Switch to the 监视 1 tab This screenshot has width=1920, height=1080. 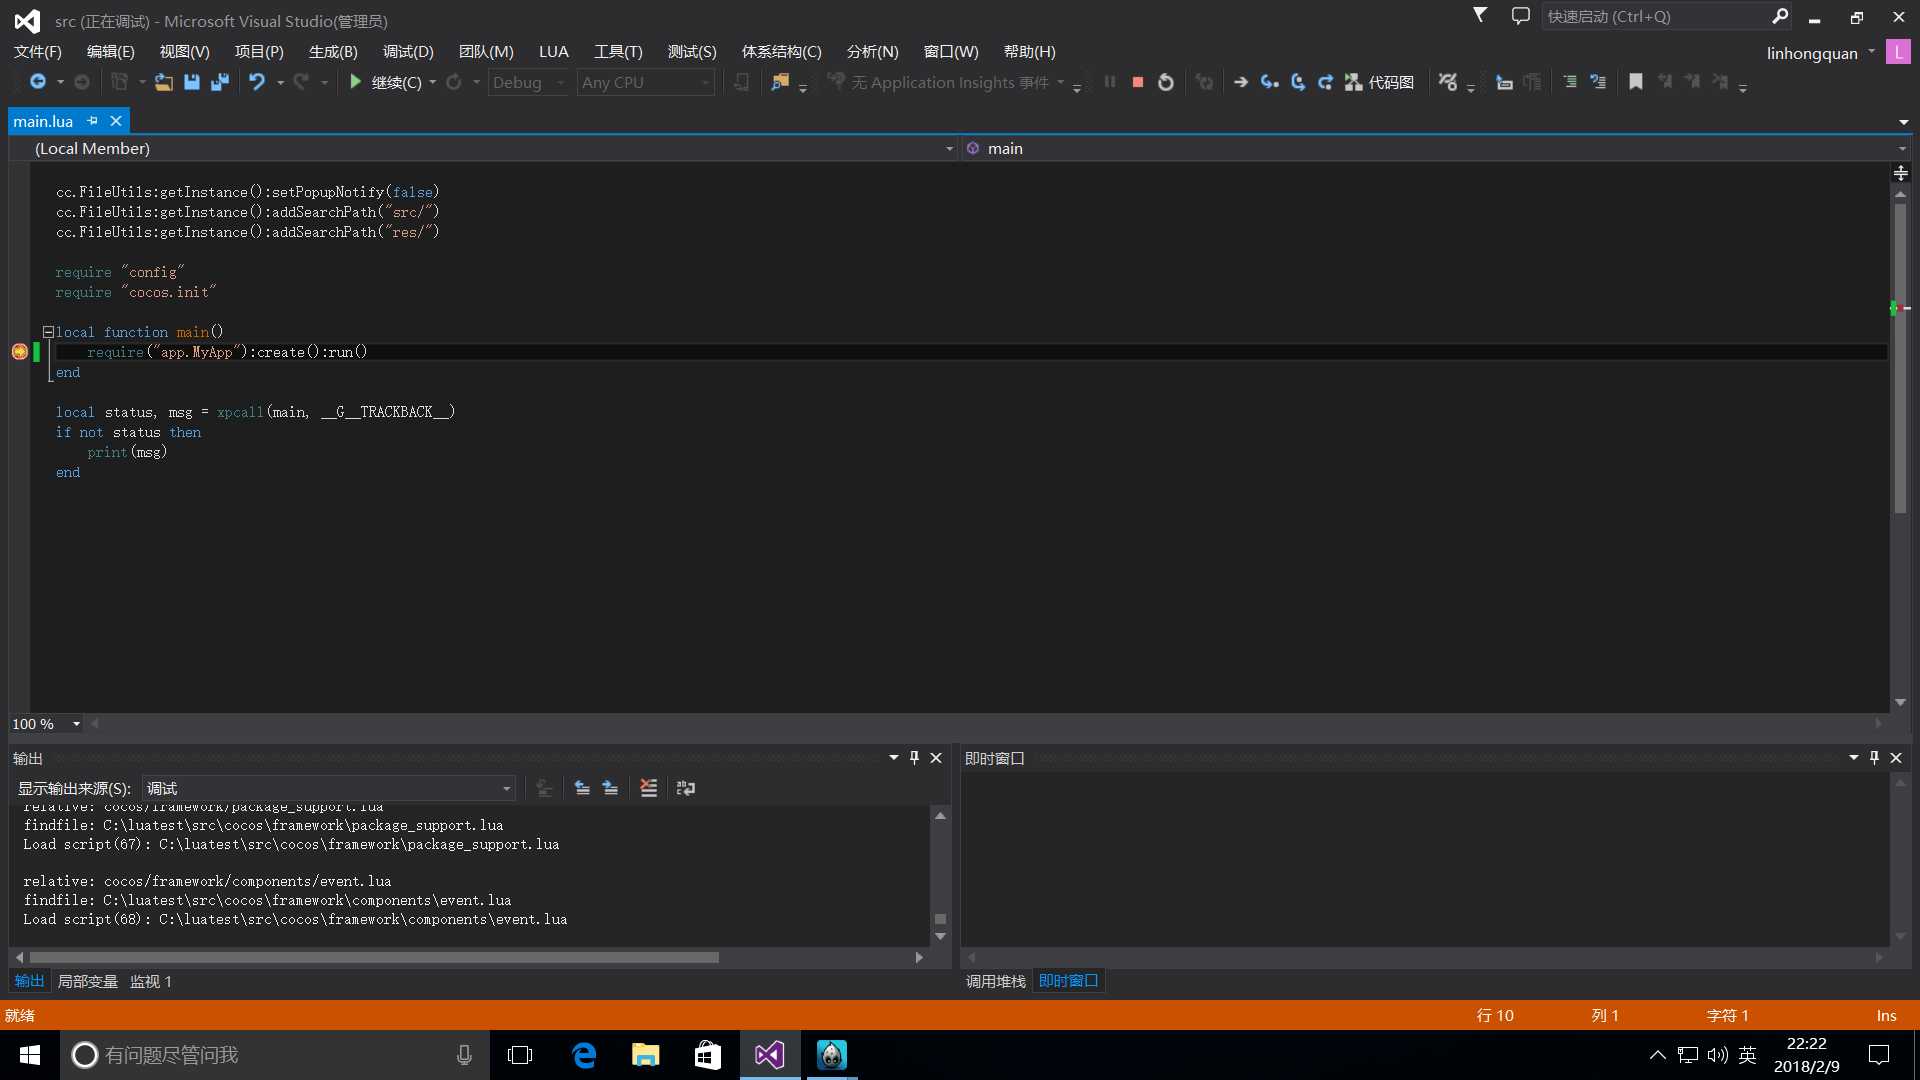[x=151, y=981]
